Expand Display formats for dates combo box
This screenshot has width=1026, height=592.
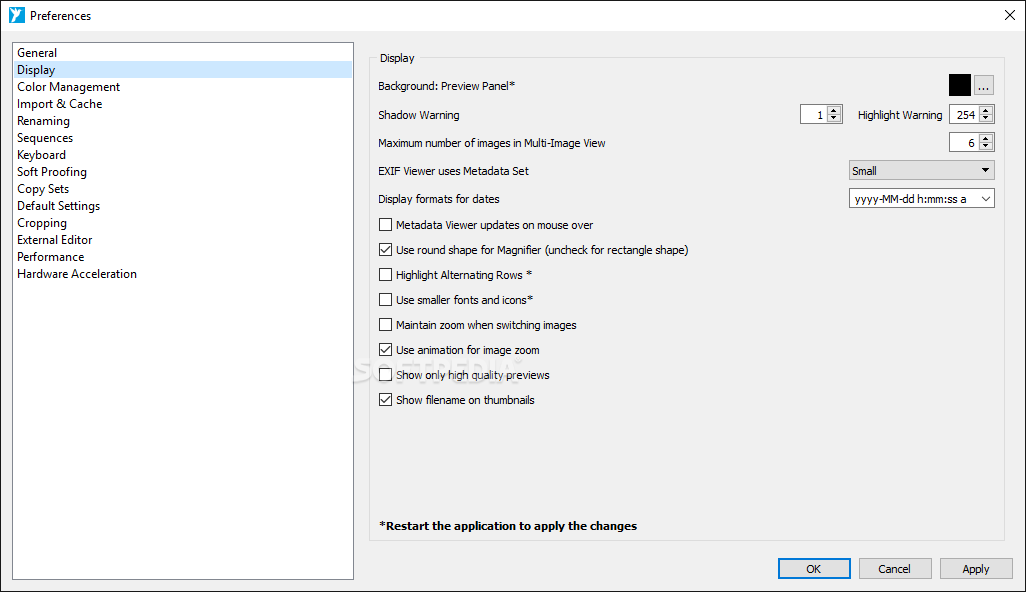tap(921, 199)
